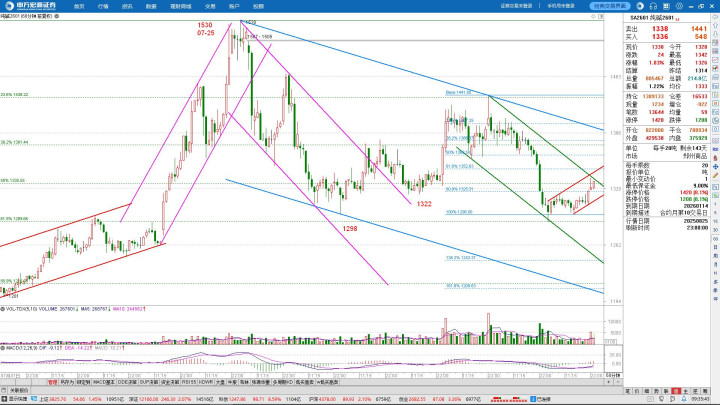This screenshot has width=720, height=405.
Task: Open the 资讯 menu
Action: tap(127, 6)
